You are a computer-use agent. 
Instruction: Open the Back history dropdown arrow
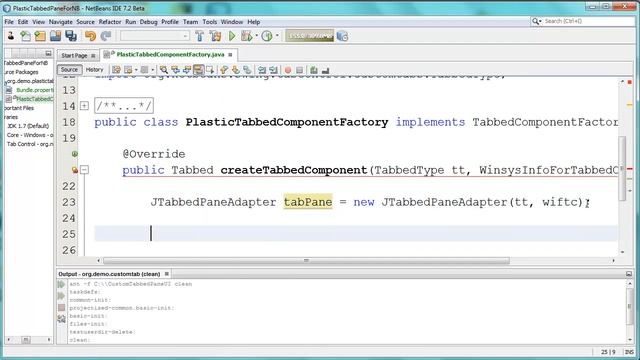[136, 70]
